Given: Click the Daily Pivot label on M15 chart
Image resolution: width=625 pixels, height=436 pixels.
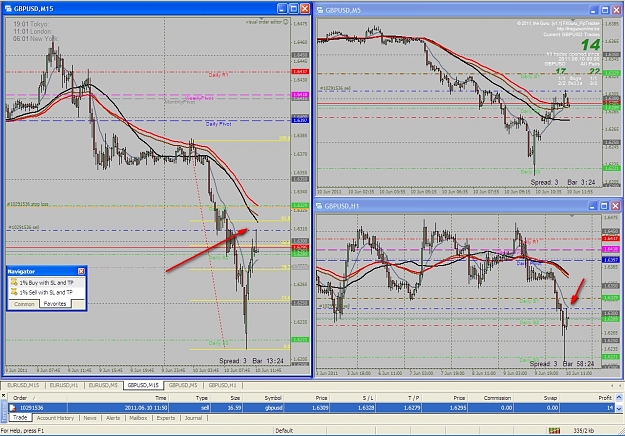Looking at the screenshot, I should [218, 124].
